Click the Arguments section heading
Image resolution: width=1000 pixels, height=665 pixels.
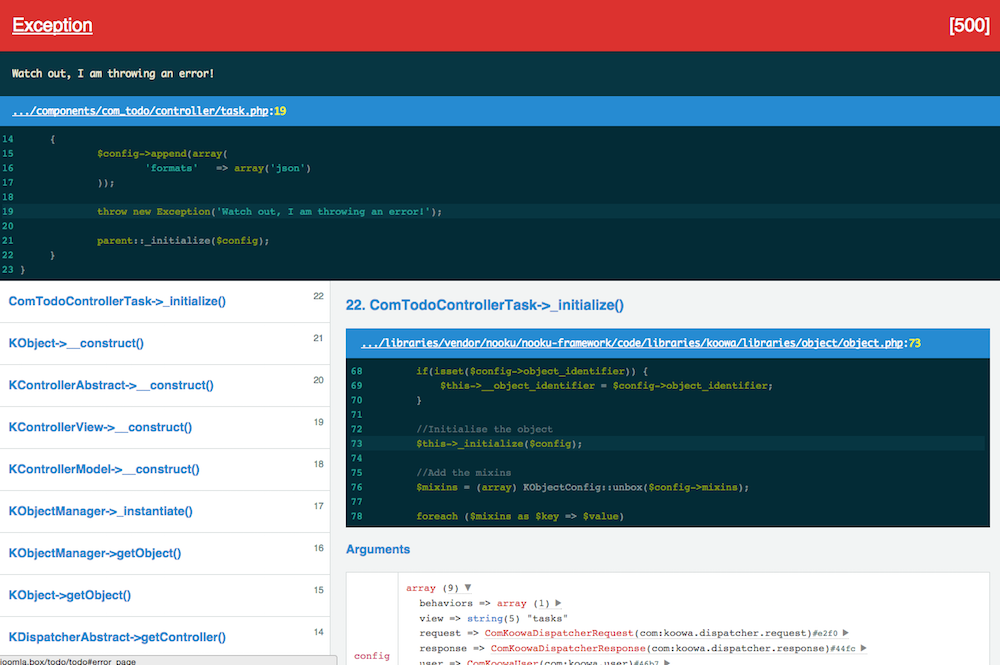click(378, 550)
